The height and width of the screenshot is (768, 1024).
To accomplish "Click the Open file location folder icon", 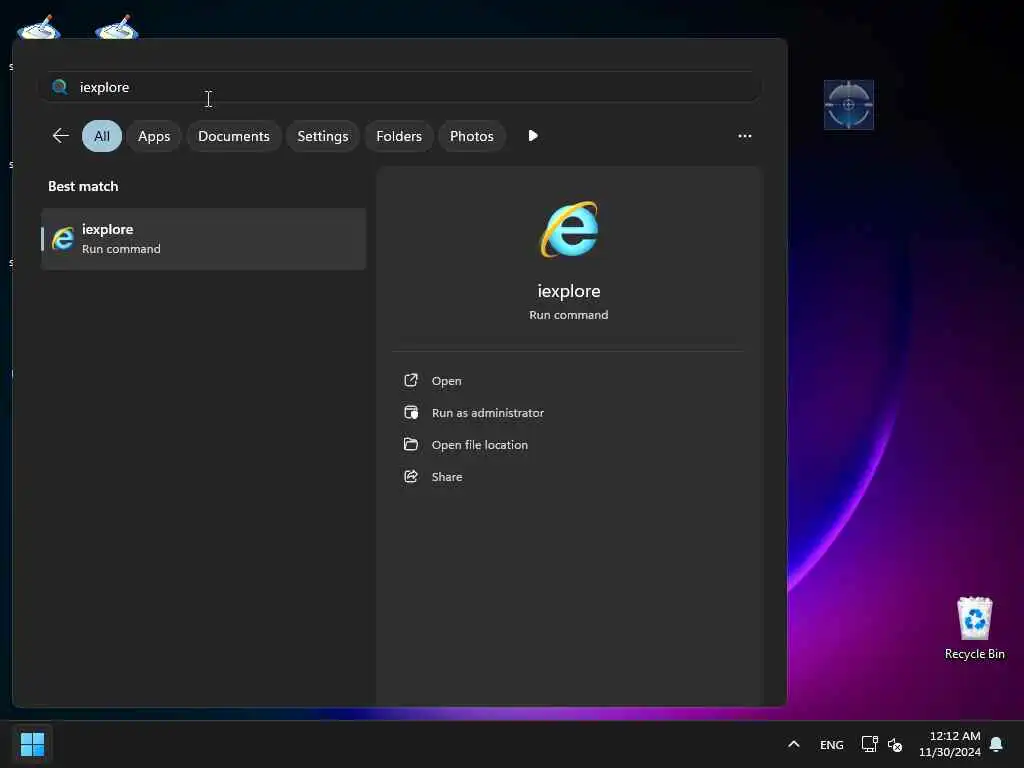I will pos(411,444).
